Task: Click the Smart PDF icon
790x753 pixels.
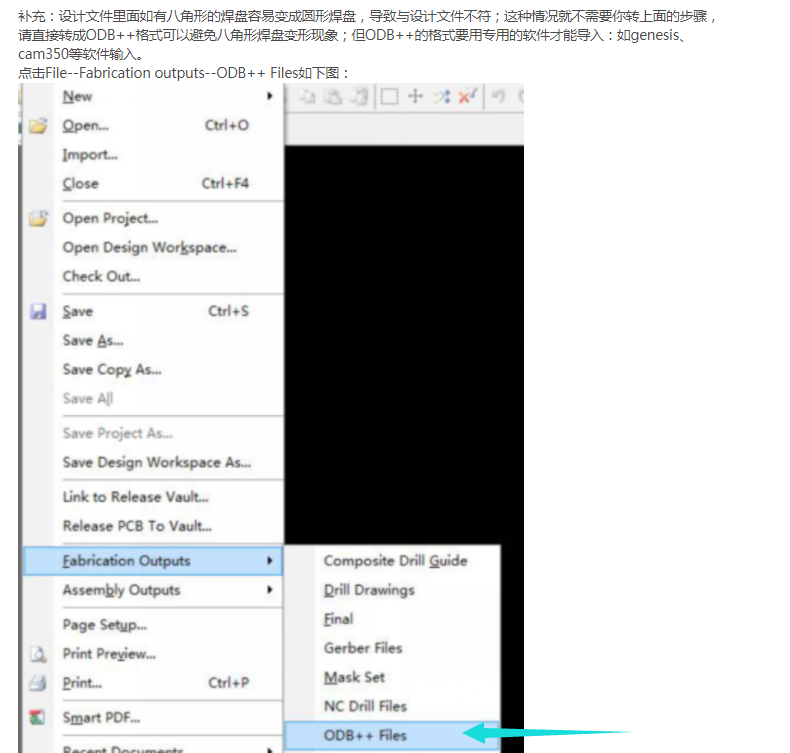Action: pyautogui.click(x=38, y=717)
